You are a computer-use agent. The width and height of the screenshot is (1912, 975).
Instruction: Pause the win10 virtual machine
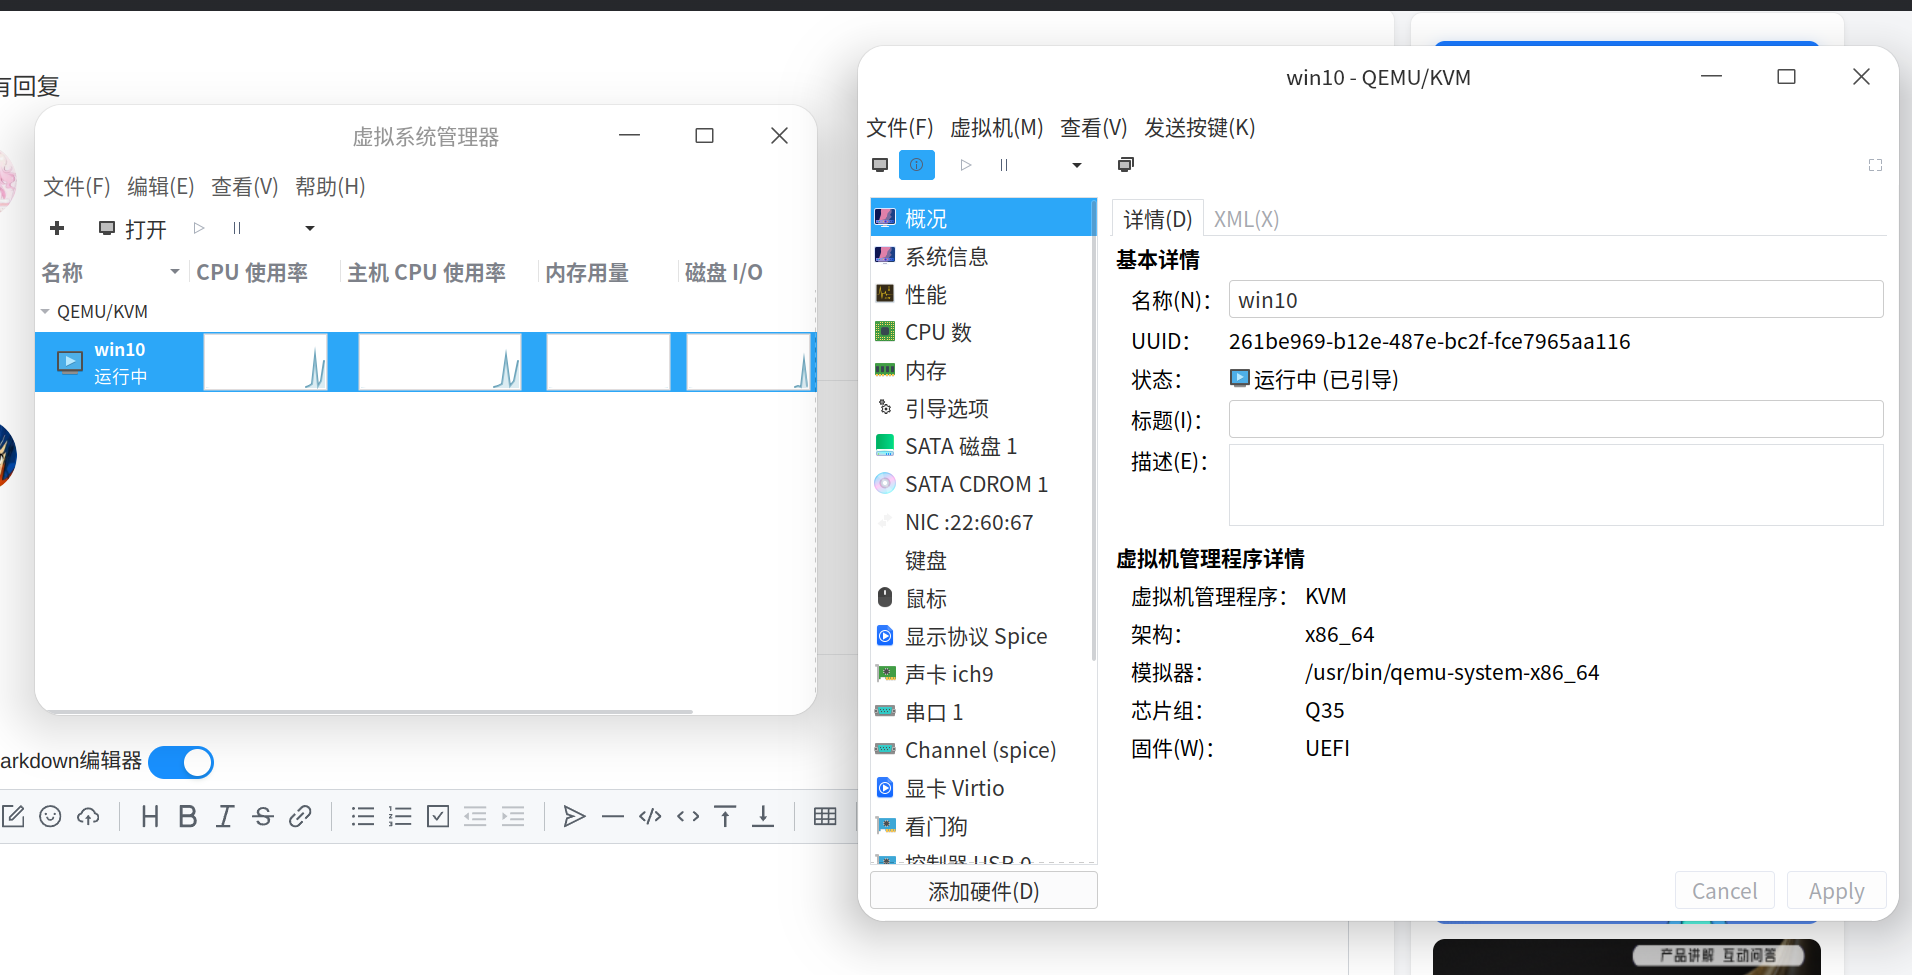pos(1004,165)
